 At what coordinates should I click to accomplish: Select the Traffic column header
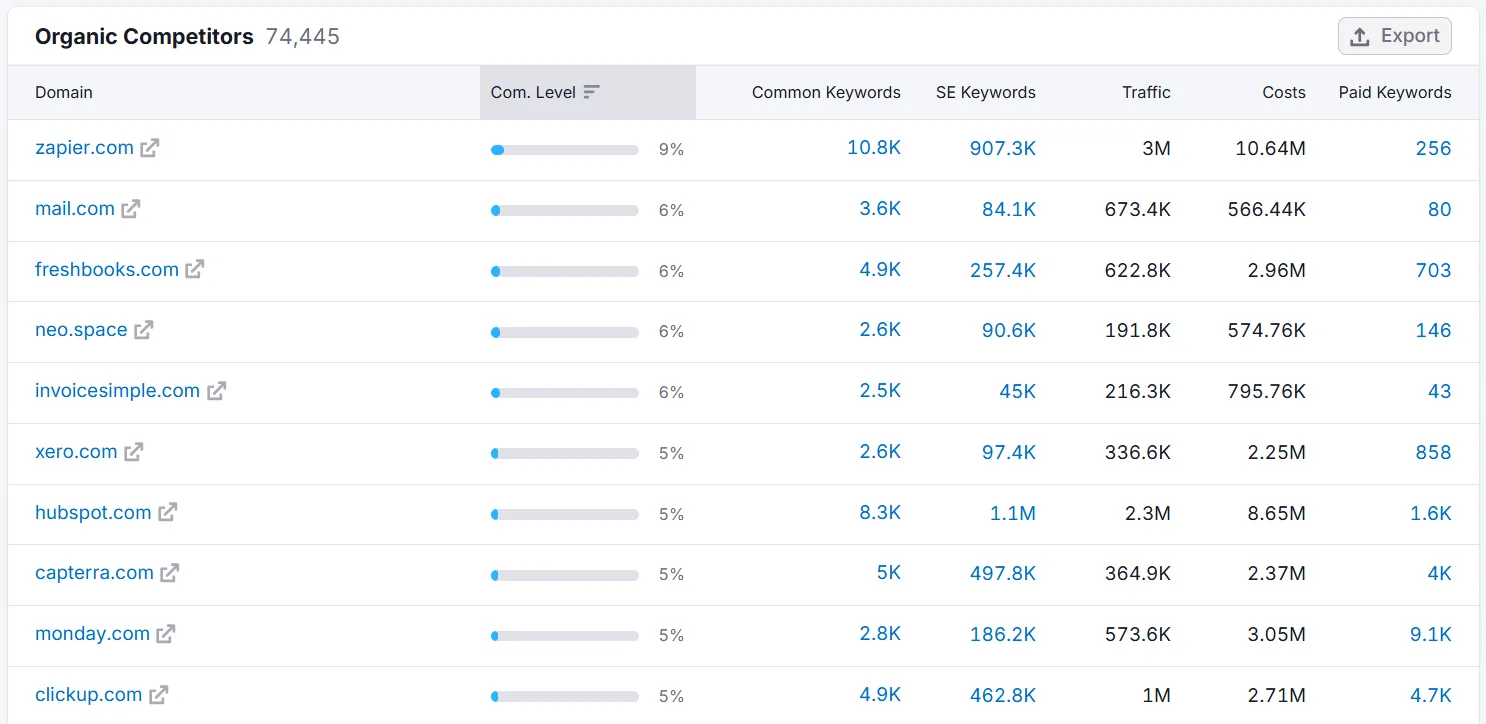pyautogui.click(x=1146, y=92)
